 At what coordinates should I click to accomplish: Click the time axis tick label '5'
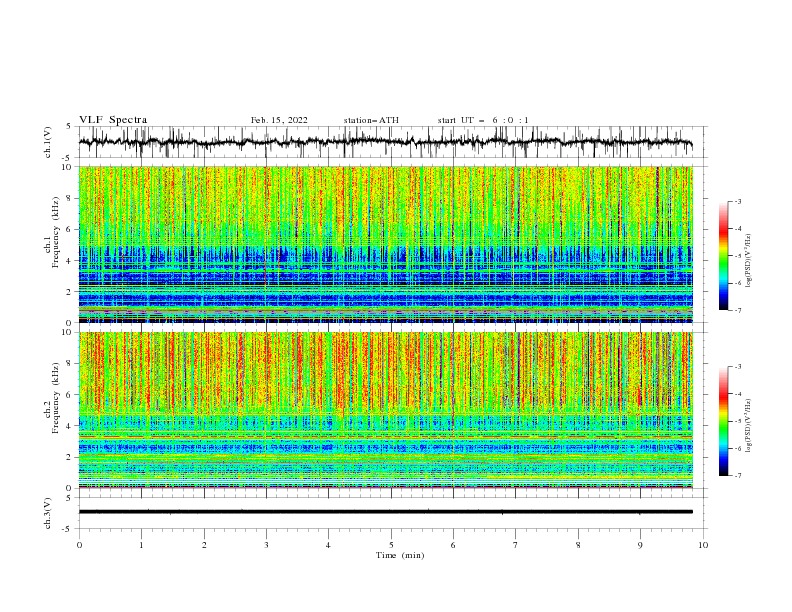tap(391, 545)
